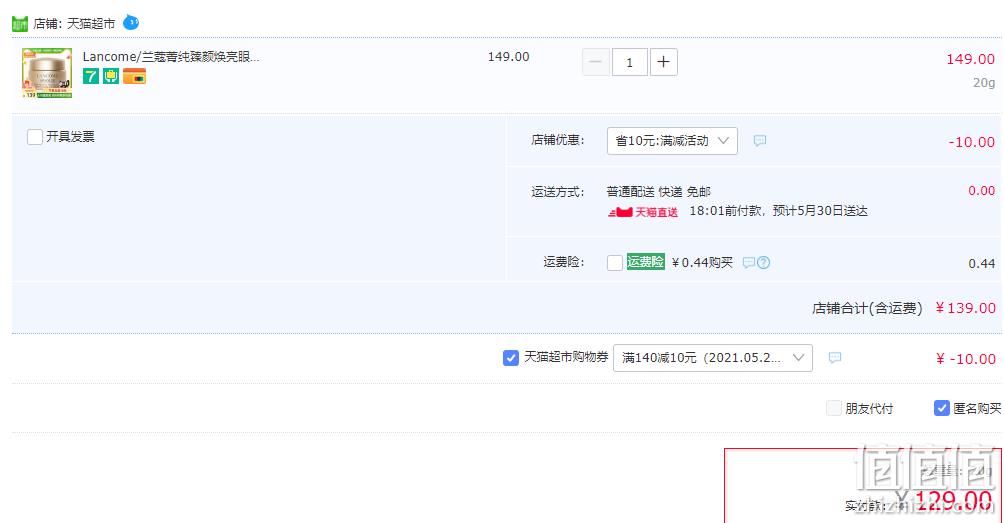This screenshot has height=523, width=1004.
Task: Uncheck the 匿名购买 anonymous purchase checkbox
Action: coord(941,408)
